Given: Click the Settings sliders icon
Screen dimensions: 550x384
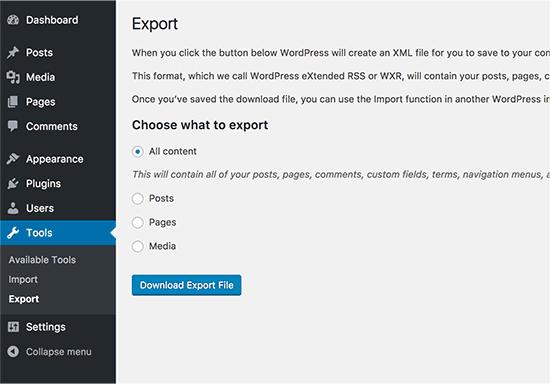Looking at the screenshot, I should pos(13,327).
